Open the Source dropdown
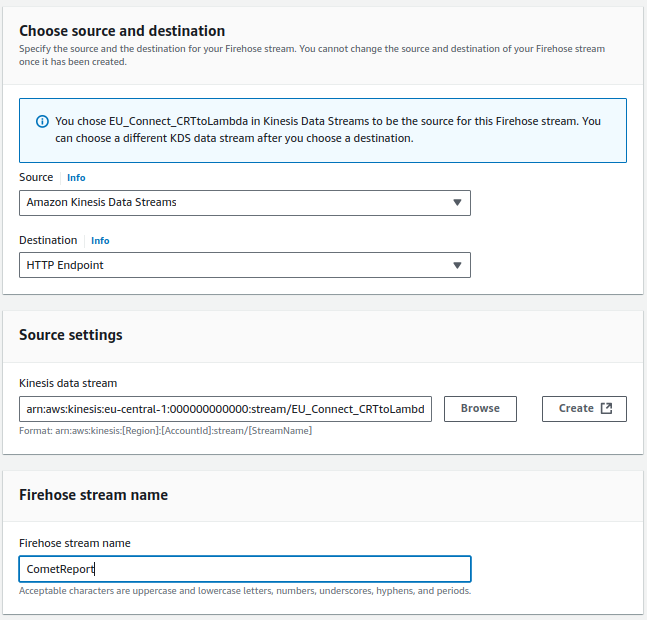 tap(245, 203)
